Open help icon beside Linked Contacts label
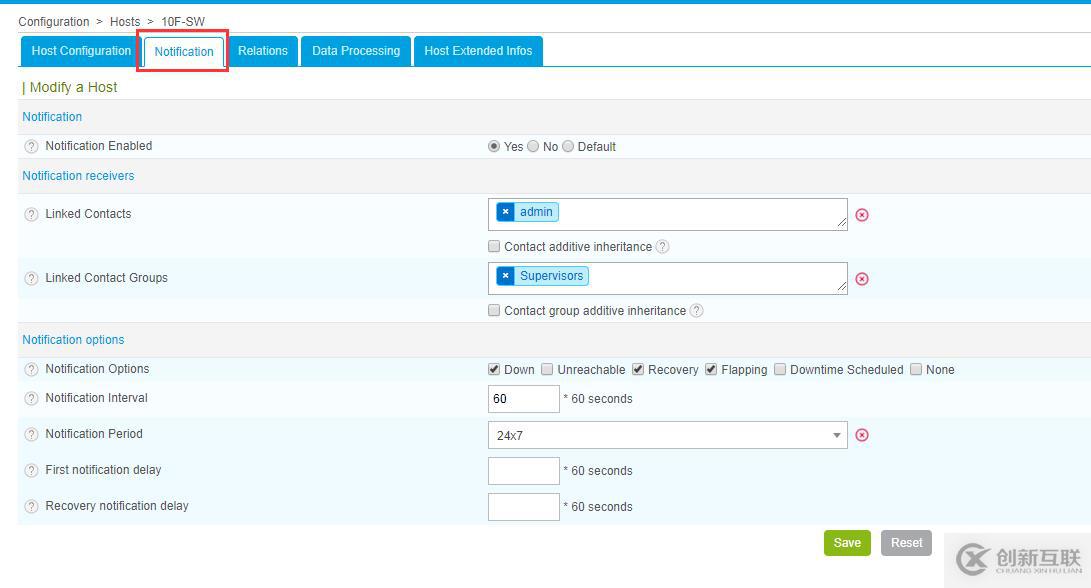The height and width of the screenshot is (588, 1091). [31, 214]
